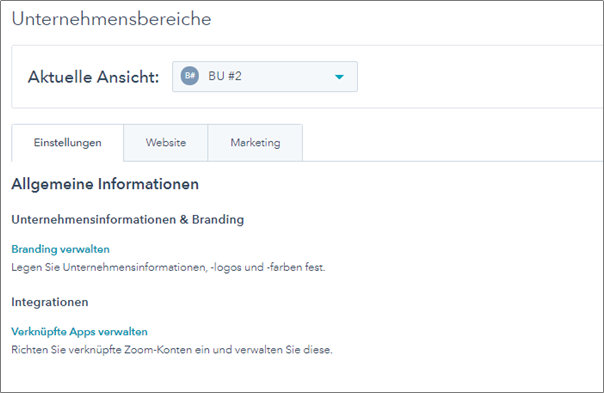Click the teal dropdown arrow beside BU #2

[339, 77]
